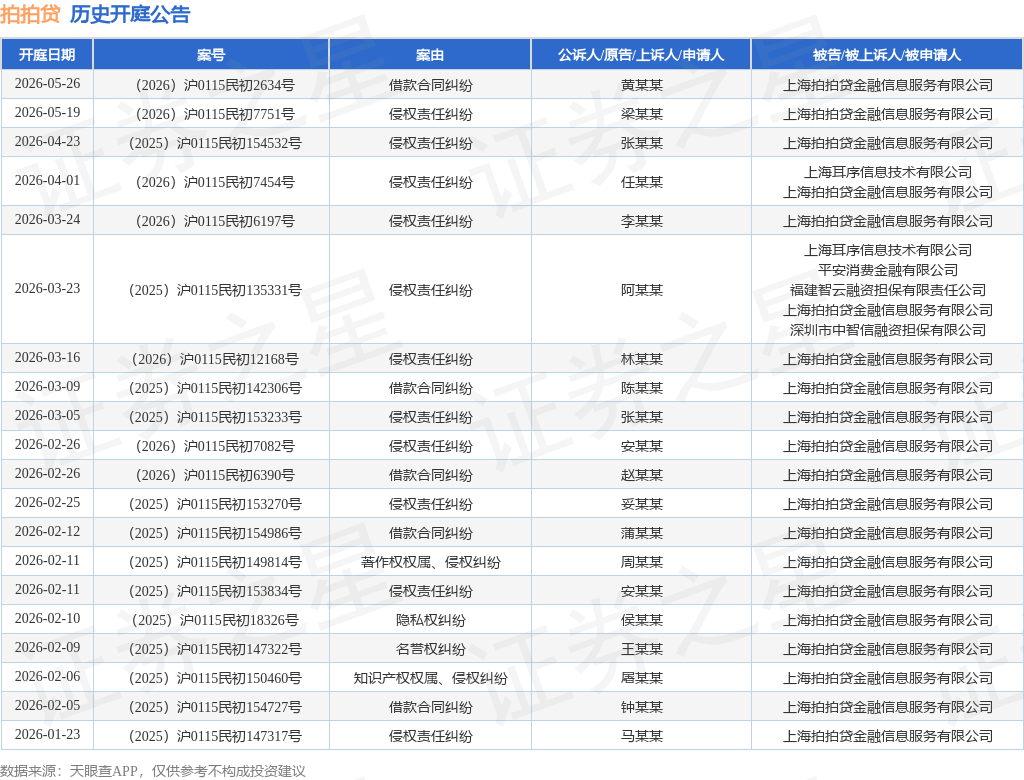
Task: Click case number (2026)沪0115民初7082号
Action: click(215, 446)
